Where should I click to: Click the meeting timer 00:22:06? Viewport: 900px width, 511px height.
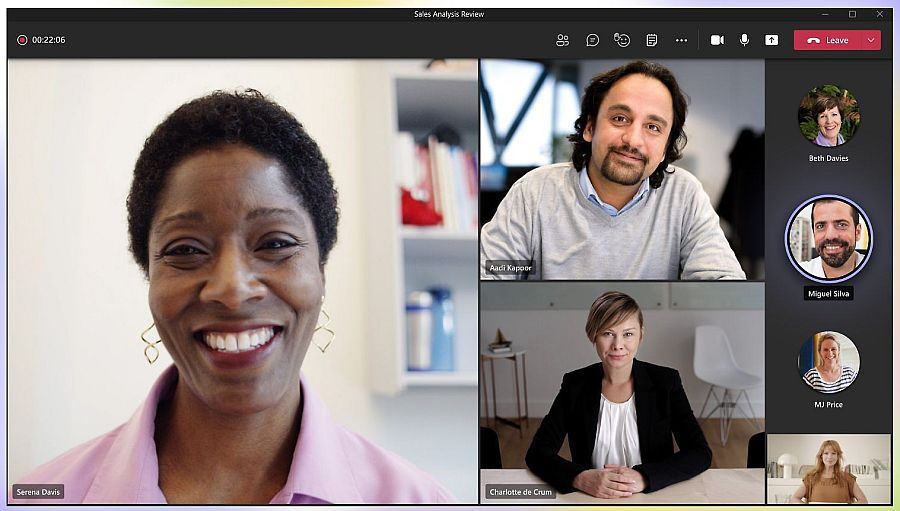[49, 40]
